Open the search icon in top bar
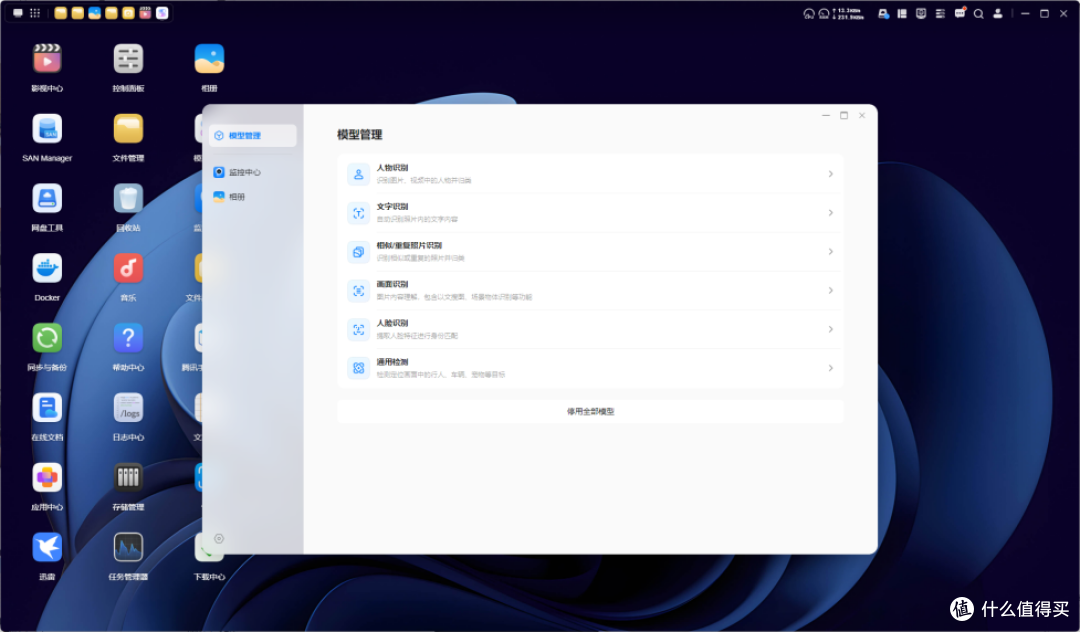Screen dimensions: 1080x632 coord(978,14)
